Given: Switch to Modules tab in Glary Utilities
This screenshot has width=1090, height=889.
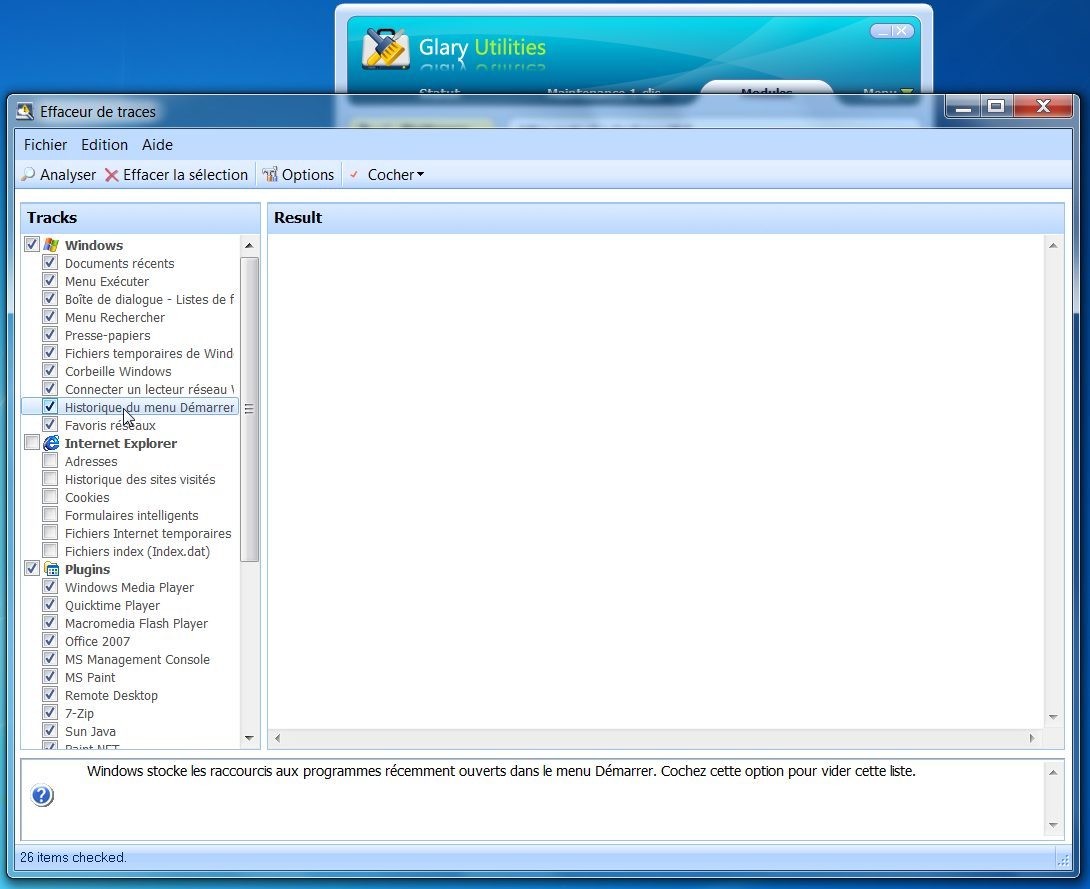Looking at the screenshot, I should tap(766, 90).
